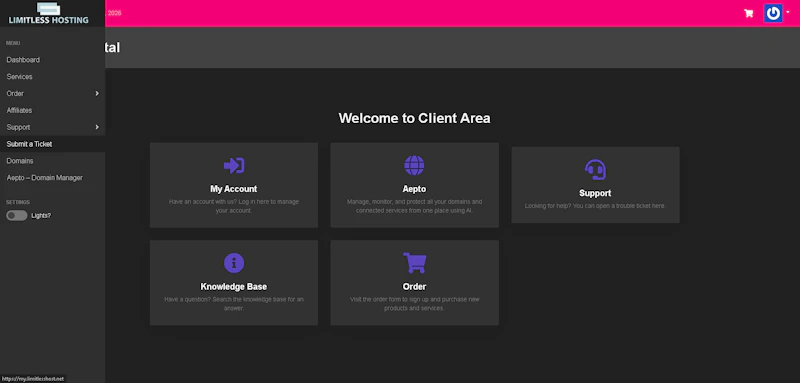Select Order in the sidebar menu
800x383 pixels.
[53, 93]
